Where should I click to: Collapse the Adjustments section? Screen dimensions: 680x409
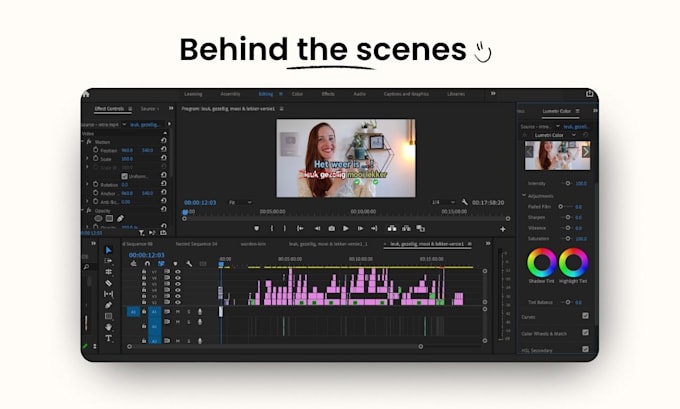point(524,196)
